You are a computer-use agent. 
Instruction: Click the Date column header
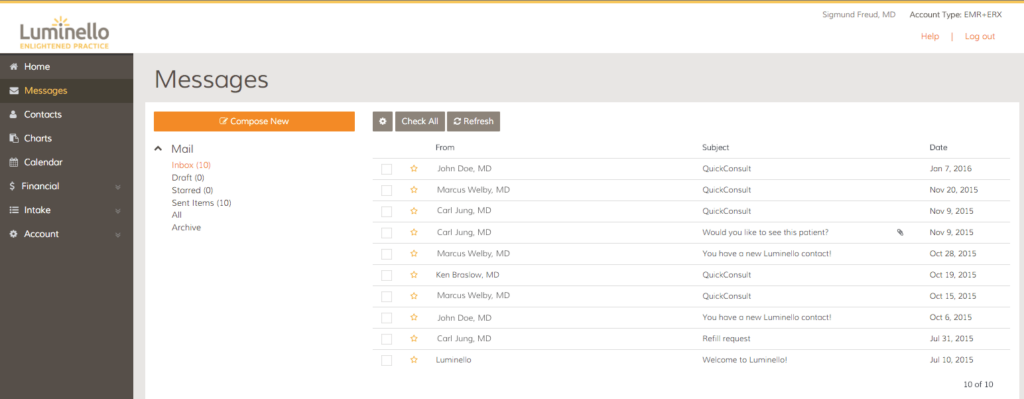pos(938,148)
